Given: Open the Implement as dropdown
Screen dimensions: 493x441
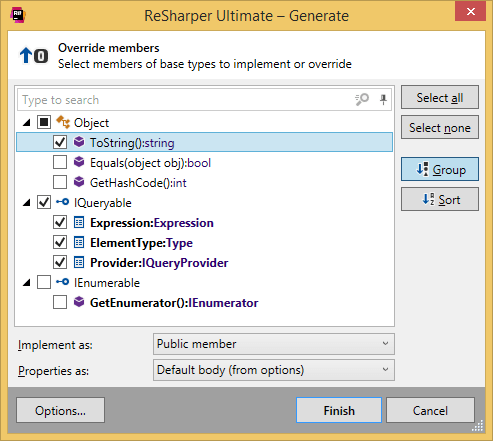Looking at the screenshot, I should 274,344.
